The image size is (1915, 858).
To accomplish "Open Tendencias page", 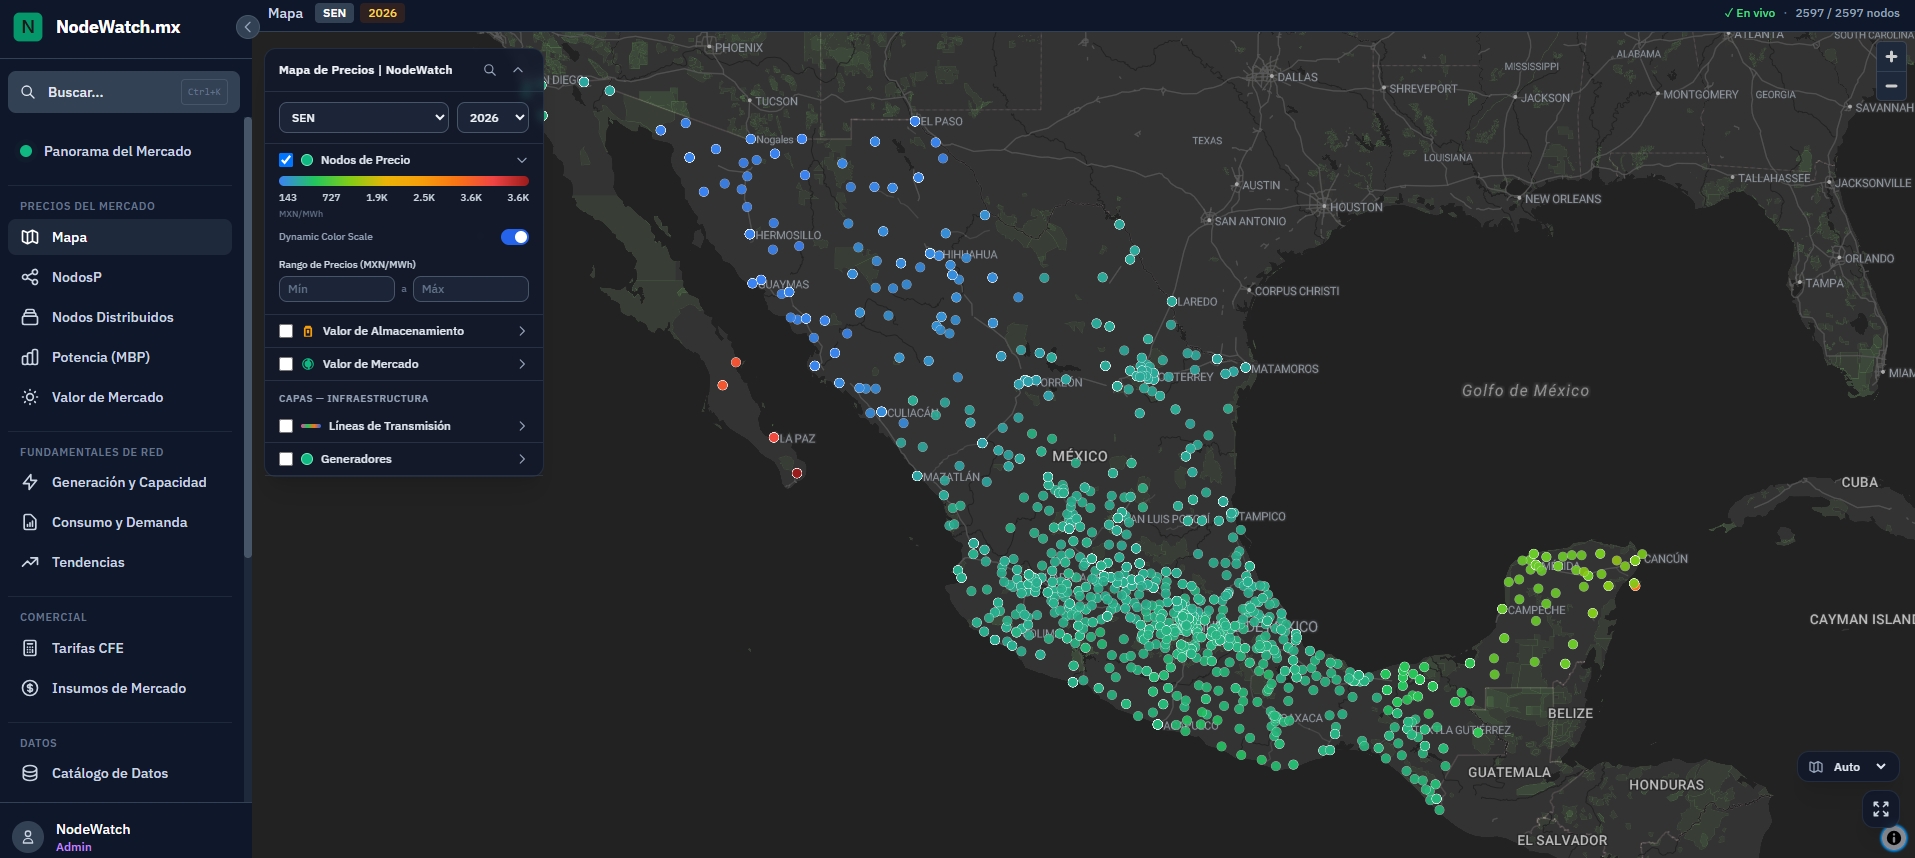I will tap(120, 562).
